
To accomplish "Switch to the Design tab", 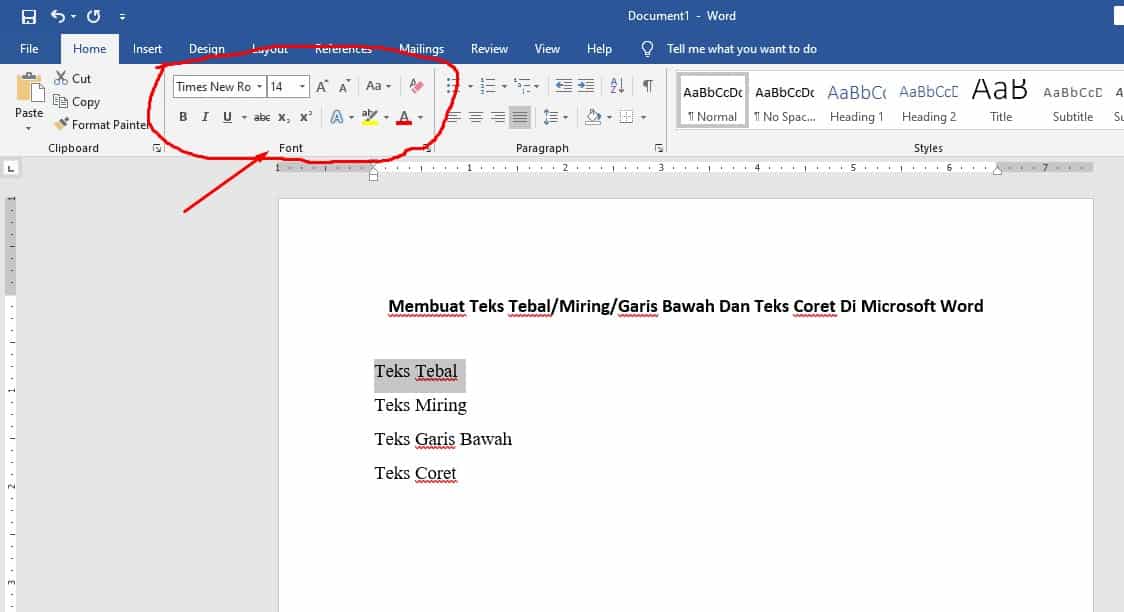I will 206,49.
